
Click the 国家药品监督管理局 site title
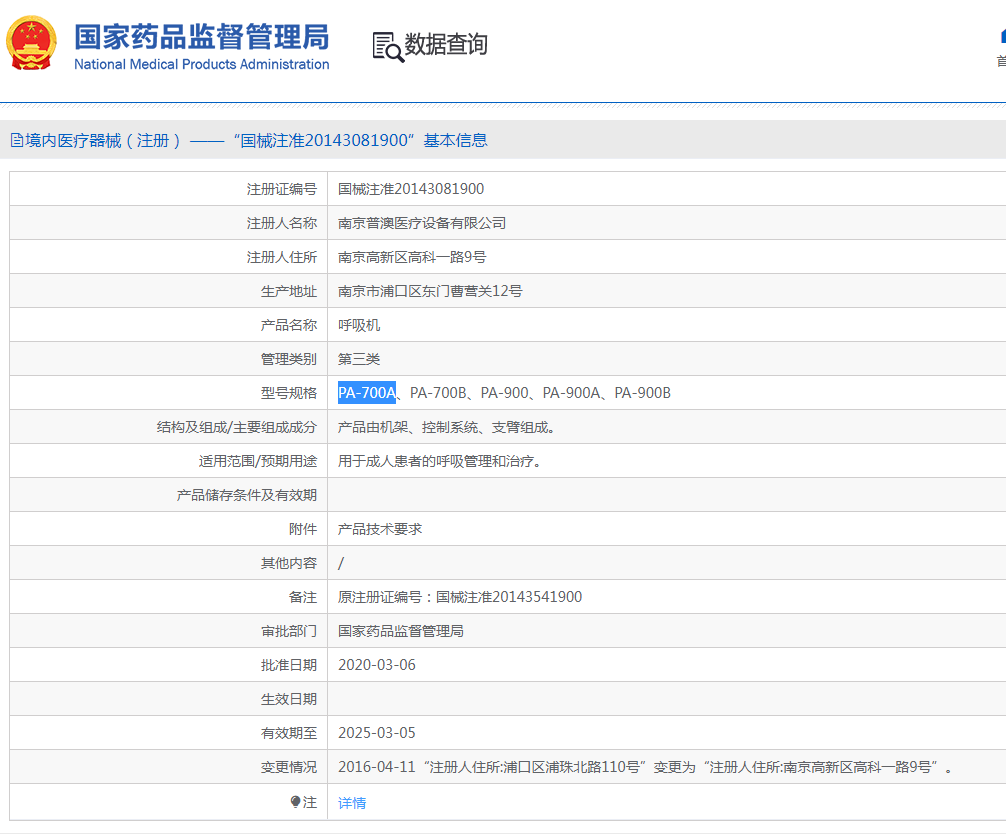point(201,37)
